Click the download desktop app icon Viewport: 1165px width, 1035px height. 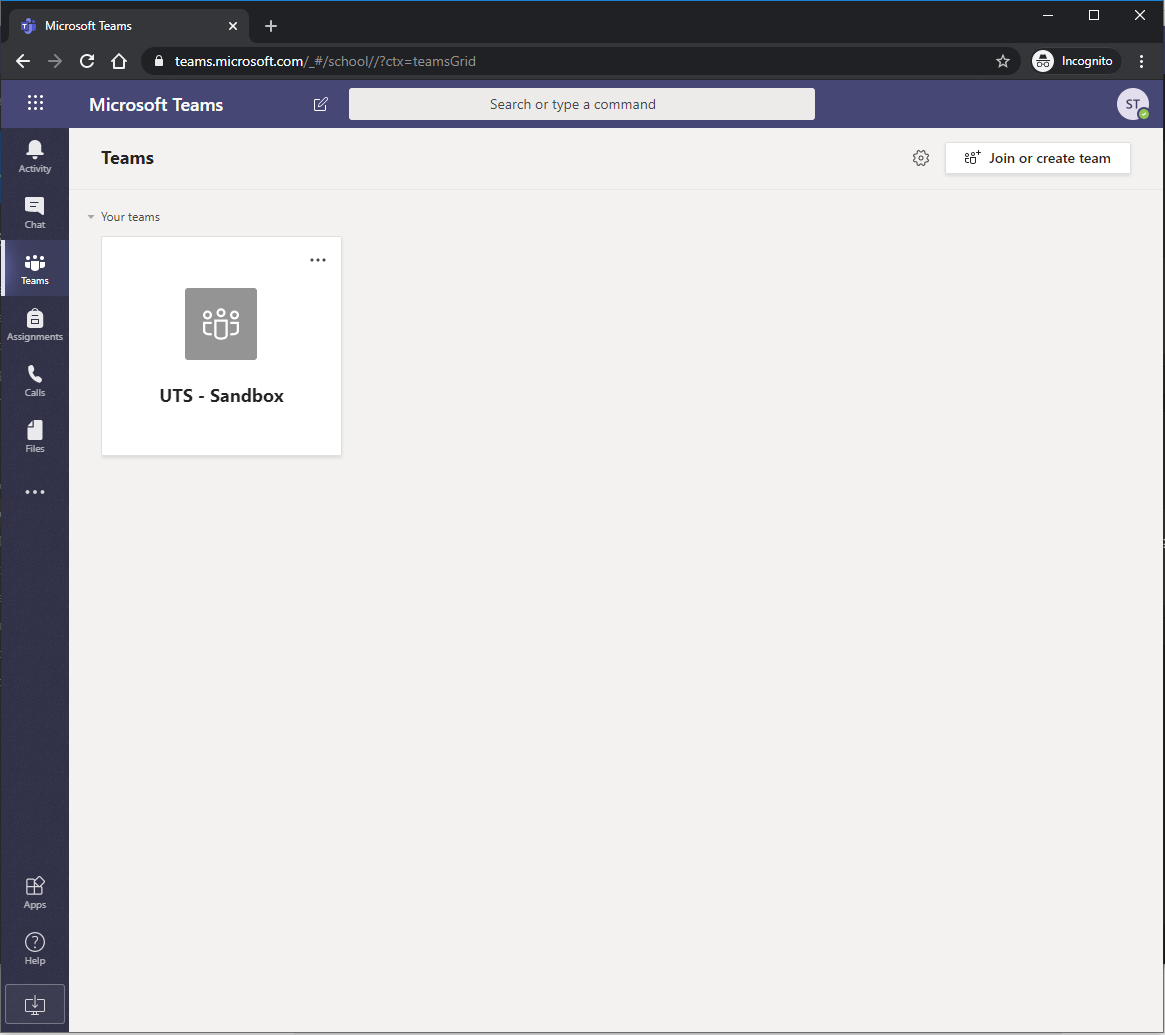pyautogui.click(x=35, y=1005)
